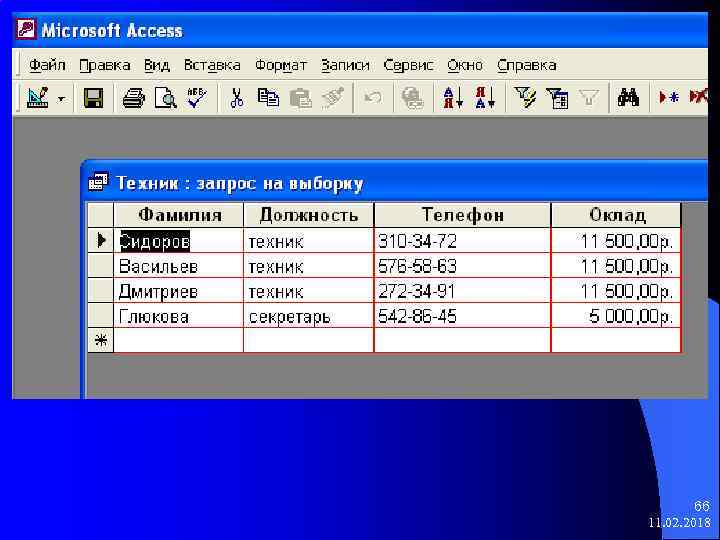Select the Оклад column header
The width and height of the screenshot is (720, 540).
point(616,215)
